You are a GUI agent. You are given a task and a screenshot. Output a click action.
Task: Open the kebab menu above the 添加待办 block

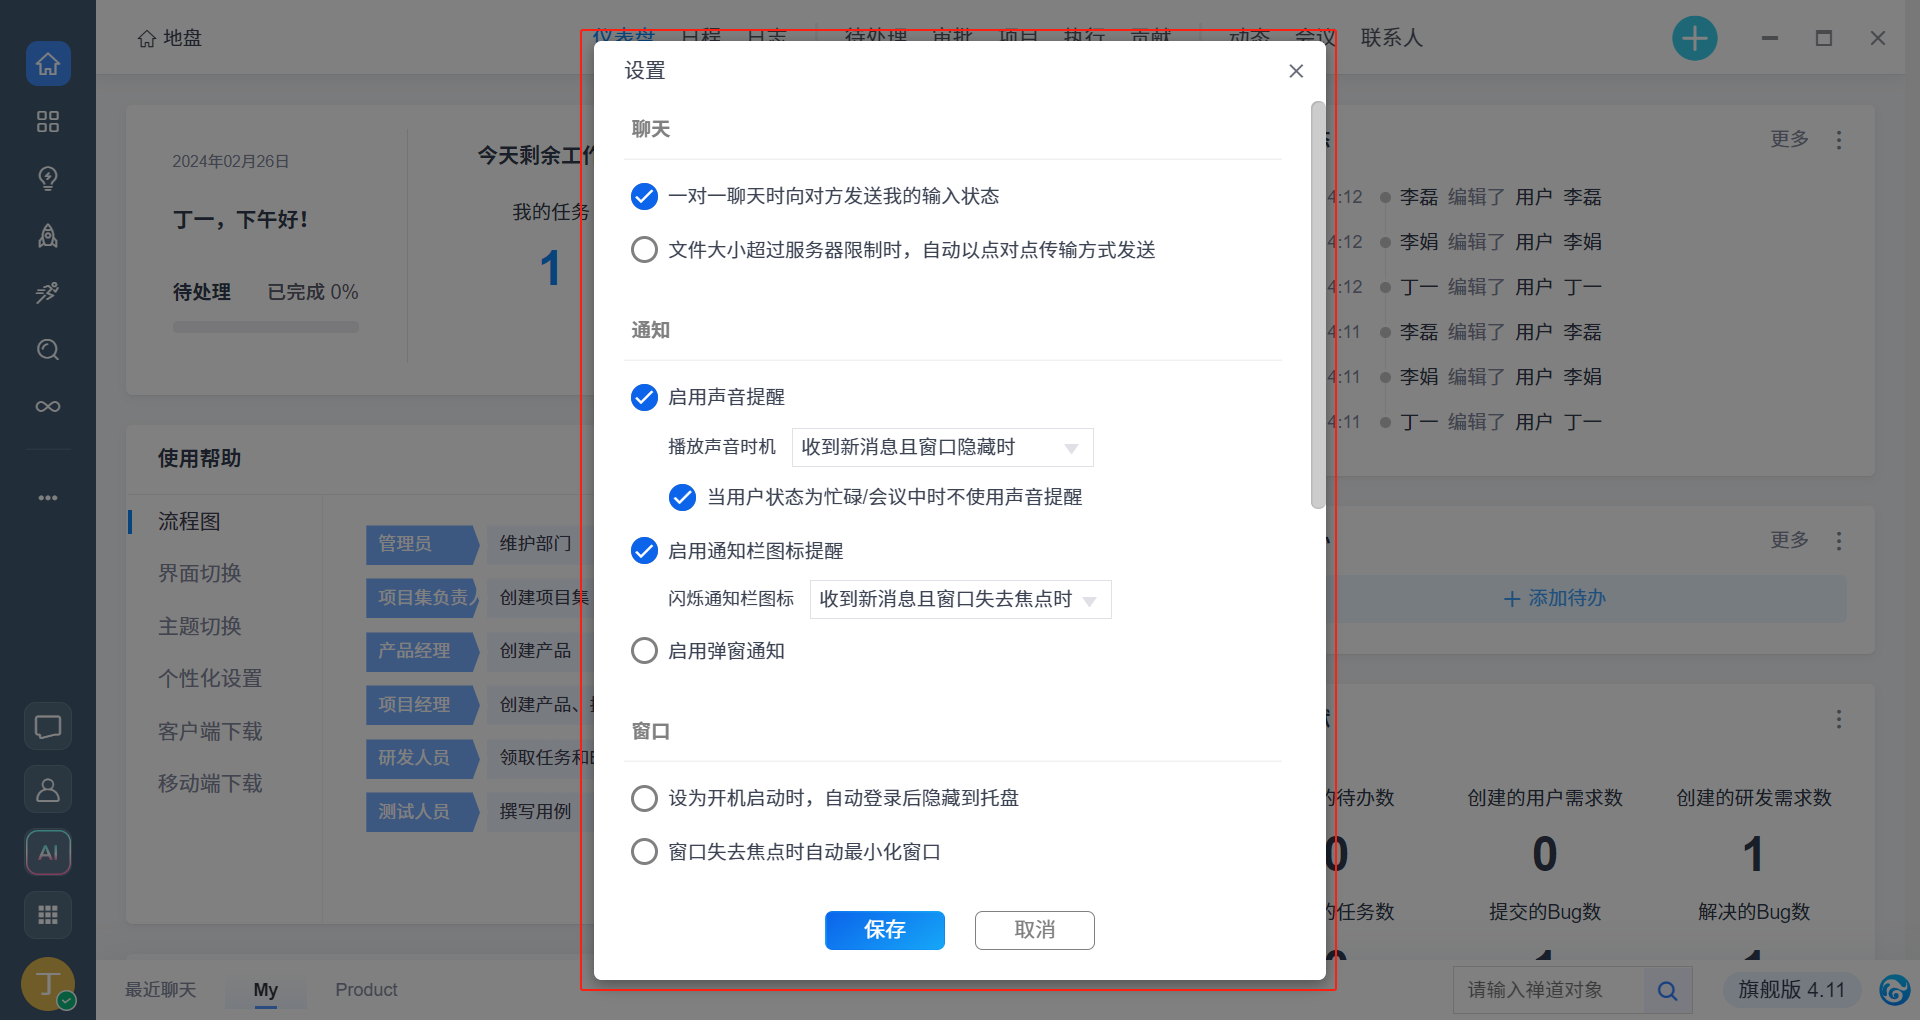1838,541
